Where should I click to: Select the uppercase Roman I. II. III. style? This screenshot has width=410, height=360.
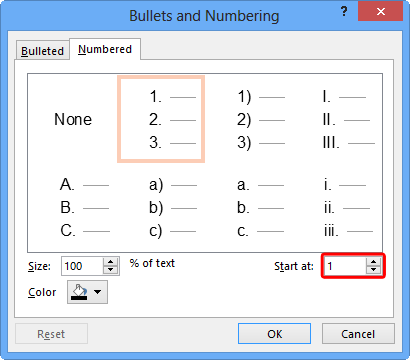pyautogui.click(x=348, y=119)
